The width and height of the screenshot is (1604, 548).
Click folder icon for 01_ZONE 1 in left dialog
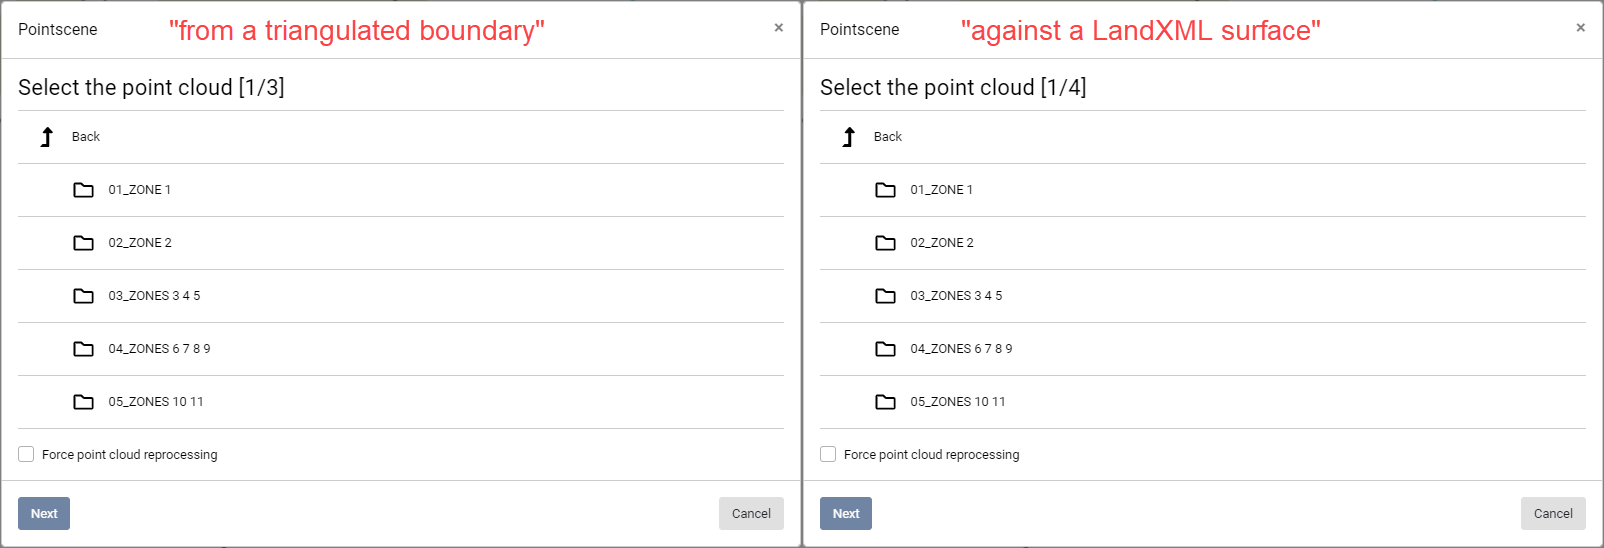pyautogui.click(x=84, y=190)
